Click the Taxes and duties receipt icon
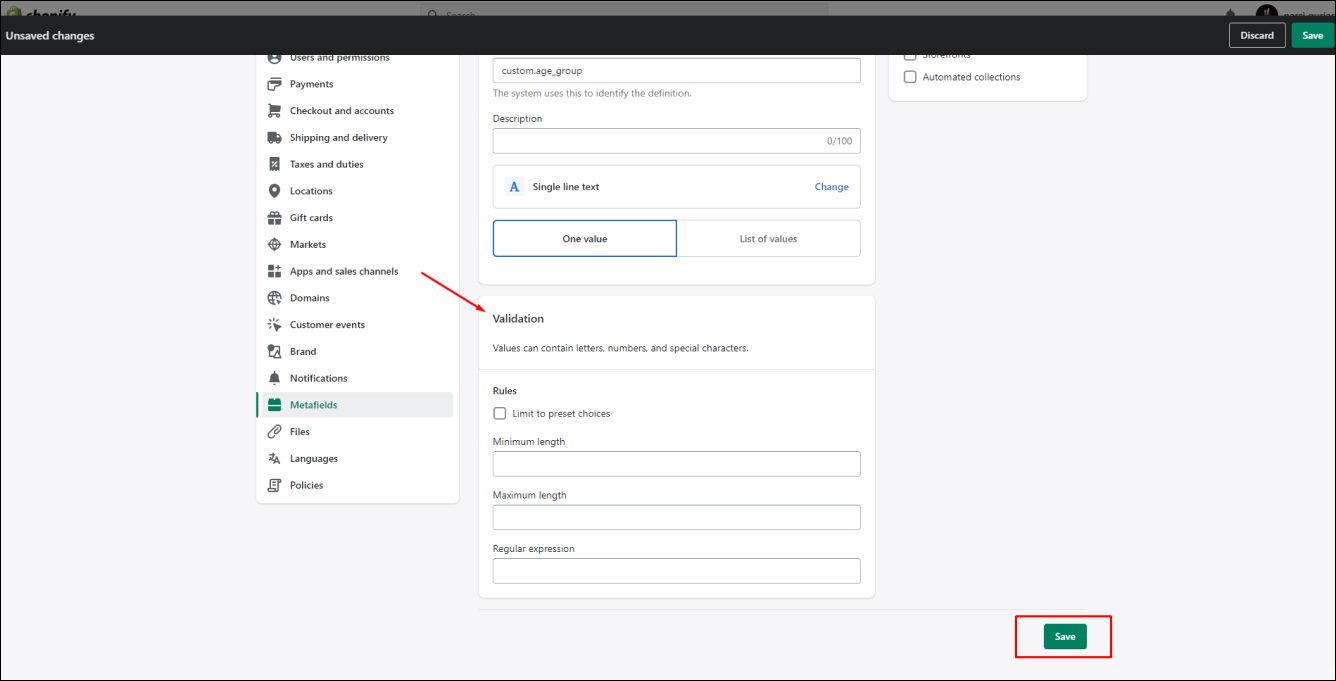The width and height of the screenshot is (1336, 681). point(274,164)
